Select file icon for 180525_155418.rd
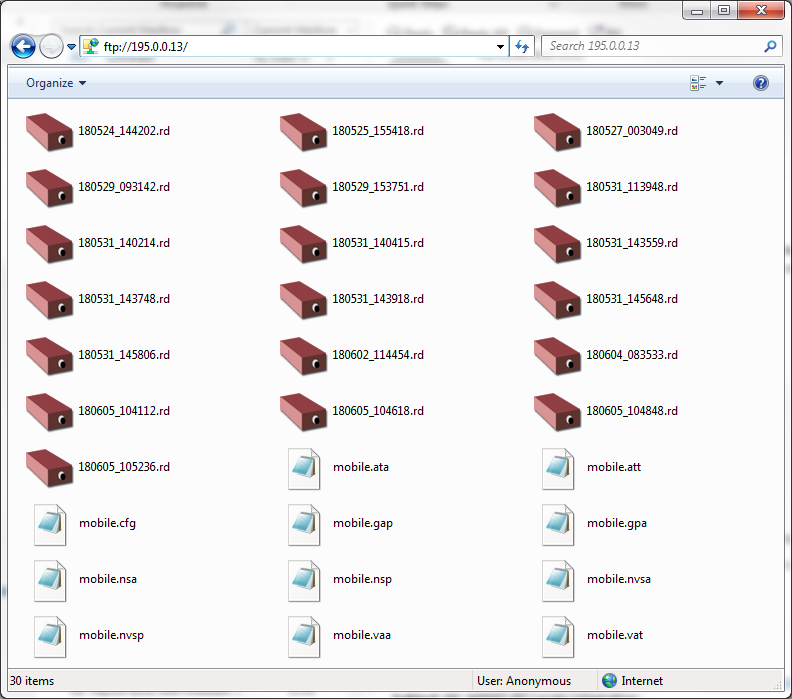The image size is (792, 699). 303,132
